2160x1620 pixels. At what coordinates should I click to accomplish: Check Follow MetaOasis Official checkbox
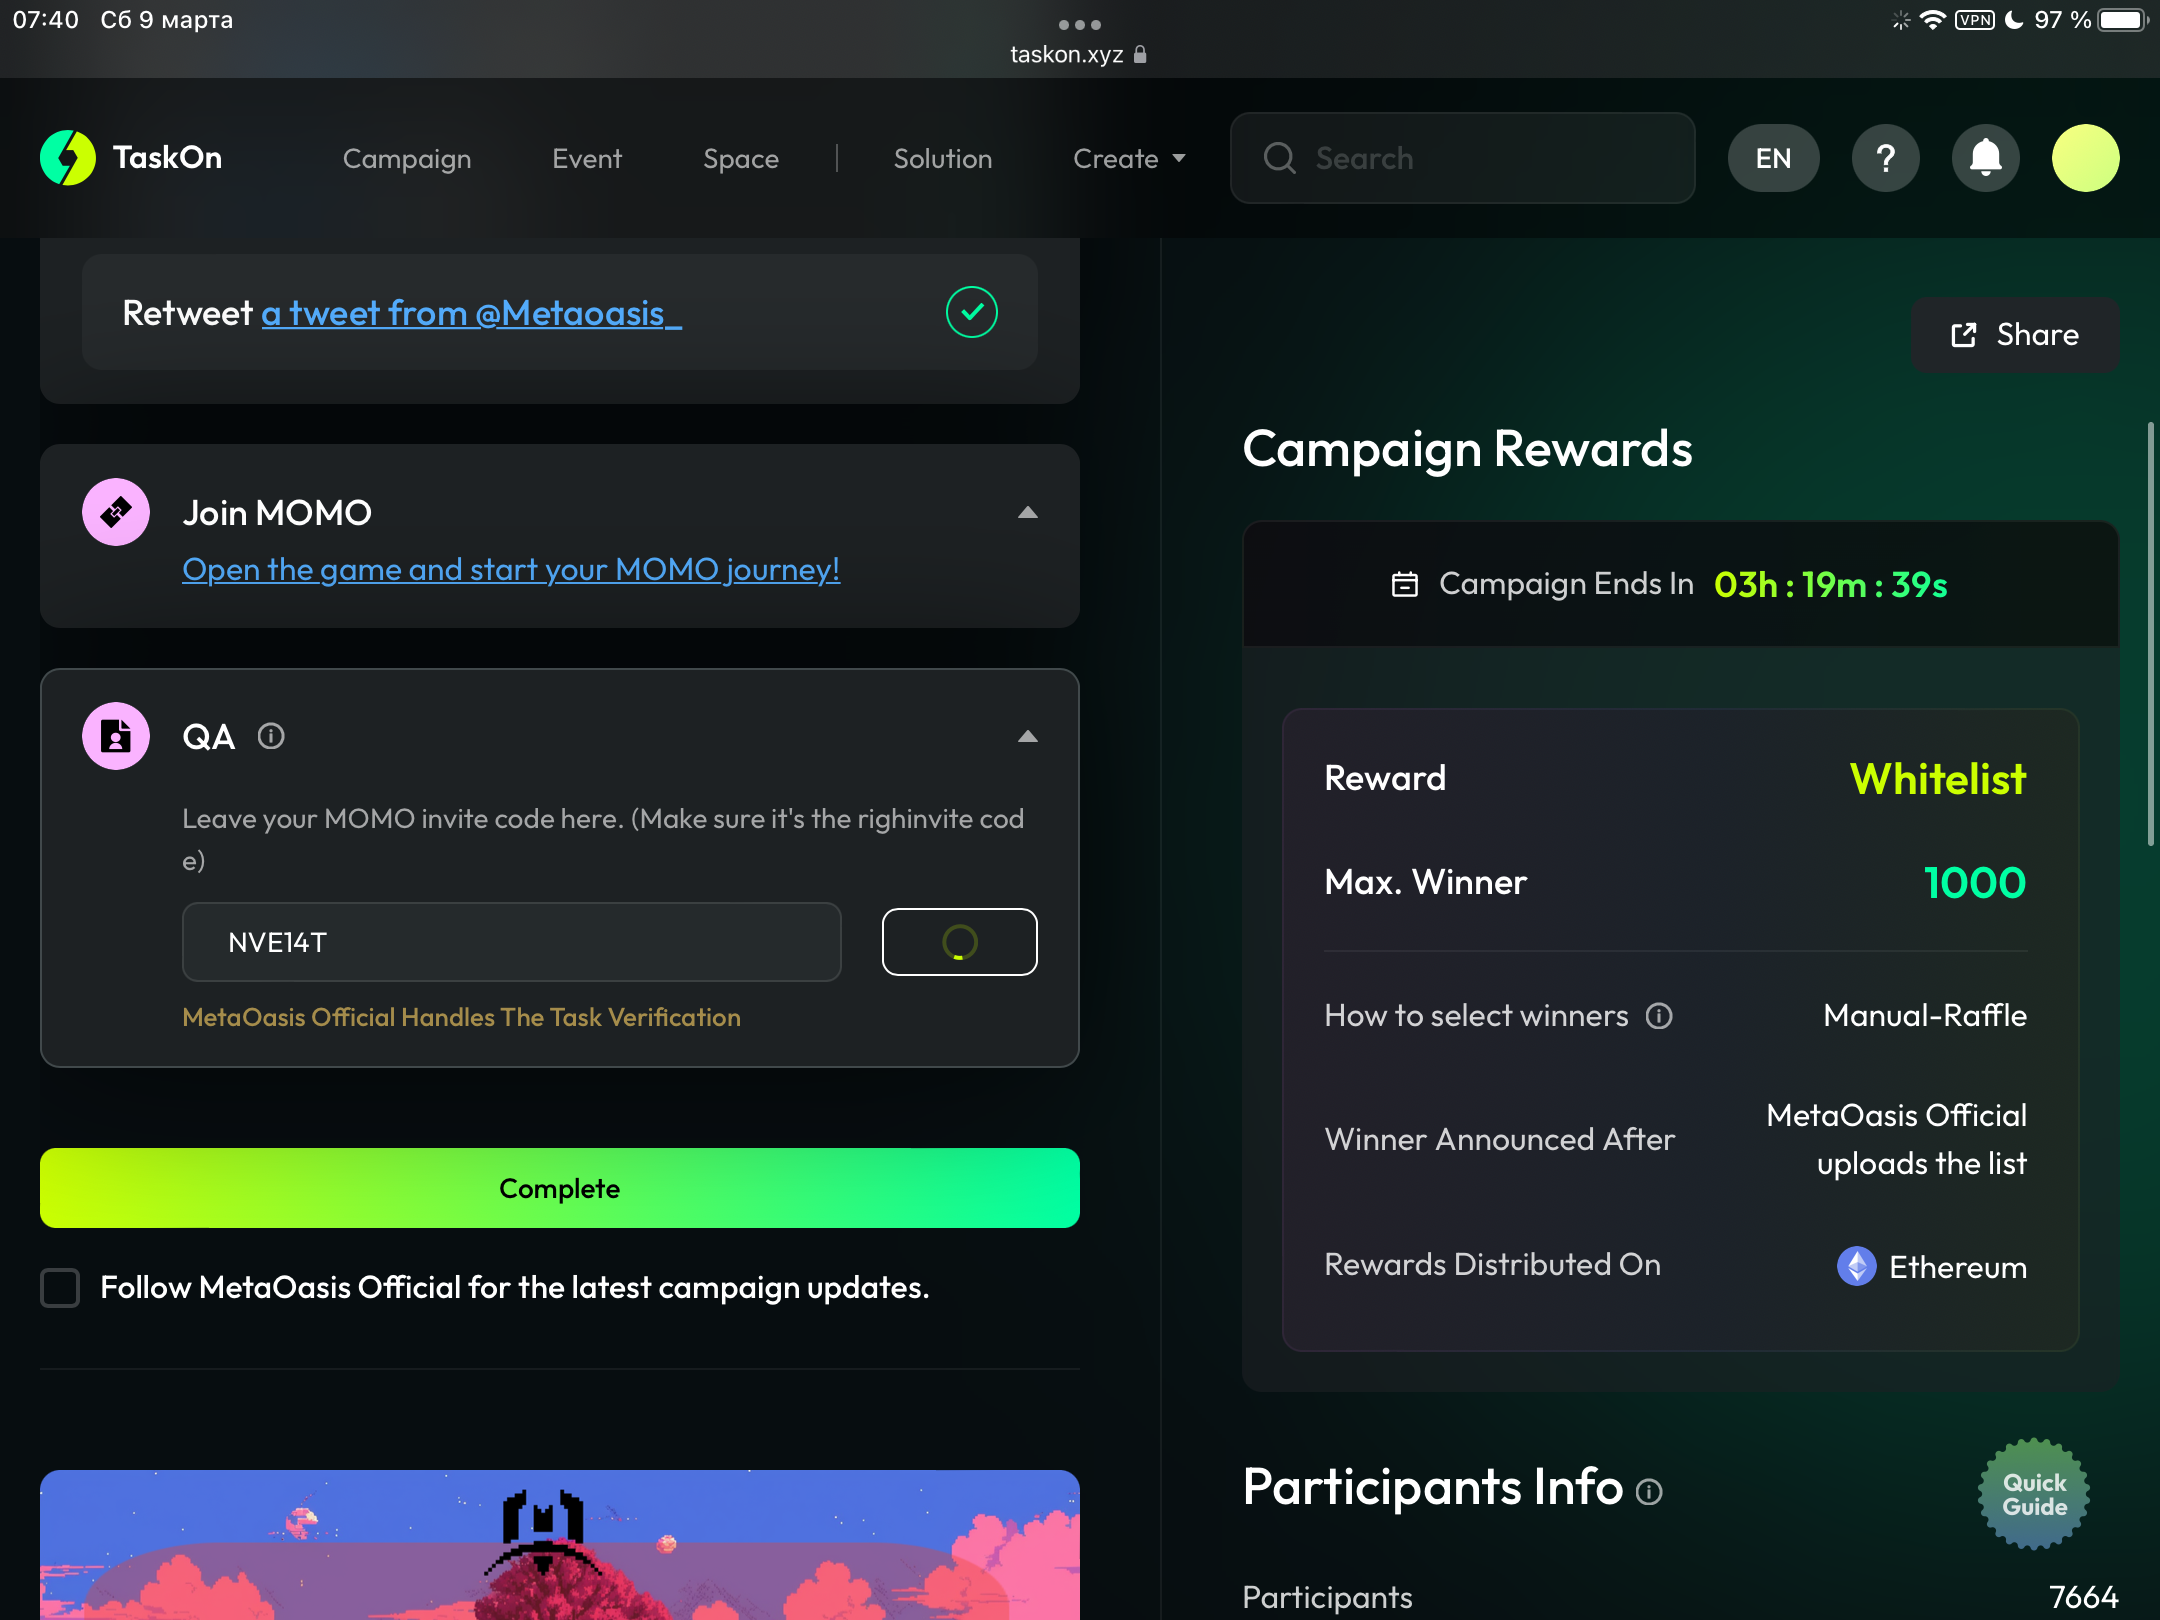click(60, 1287)
